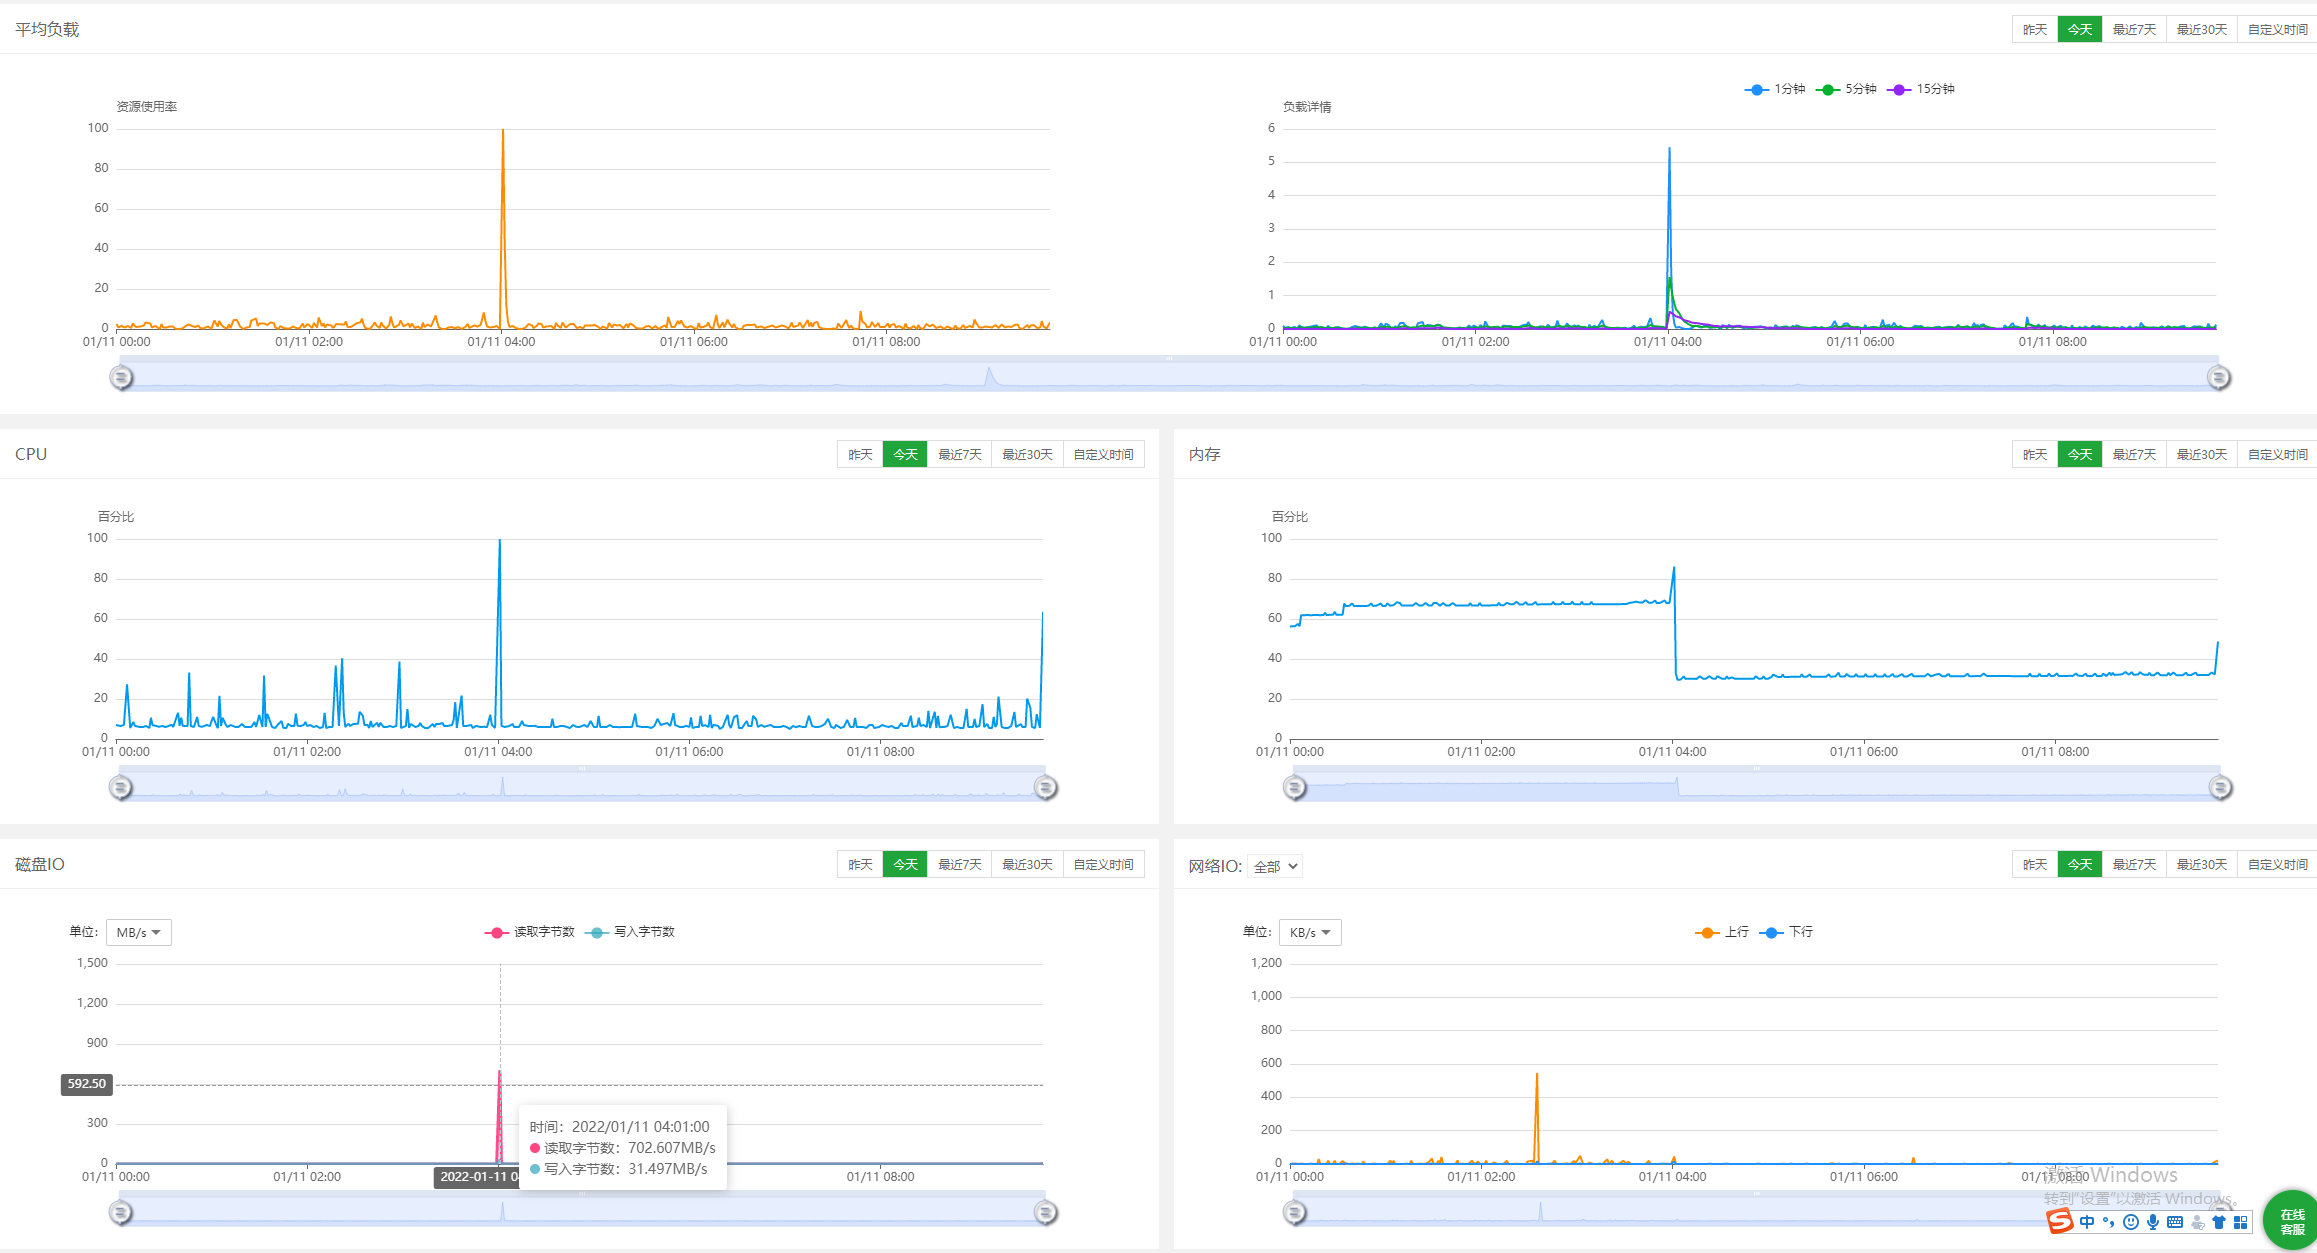Open 在线客服 green support button
Viewport: 2317px width, 1253px height.
point(2291,1221)
